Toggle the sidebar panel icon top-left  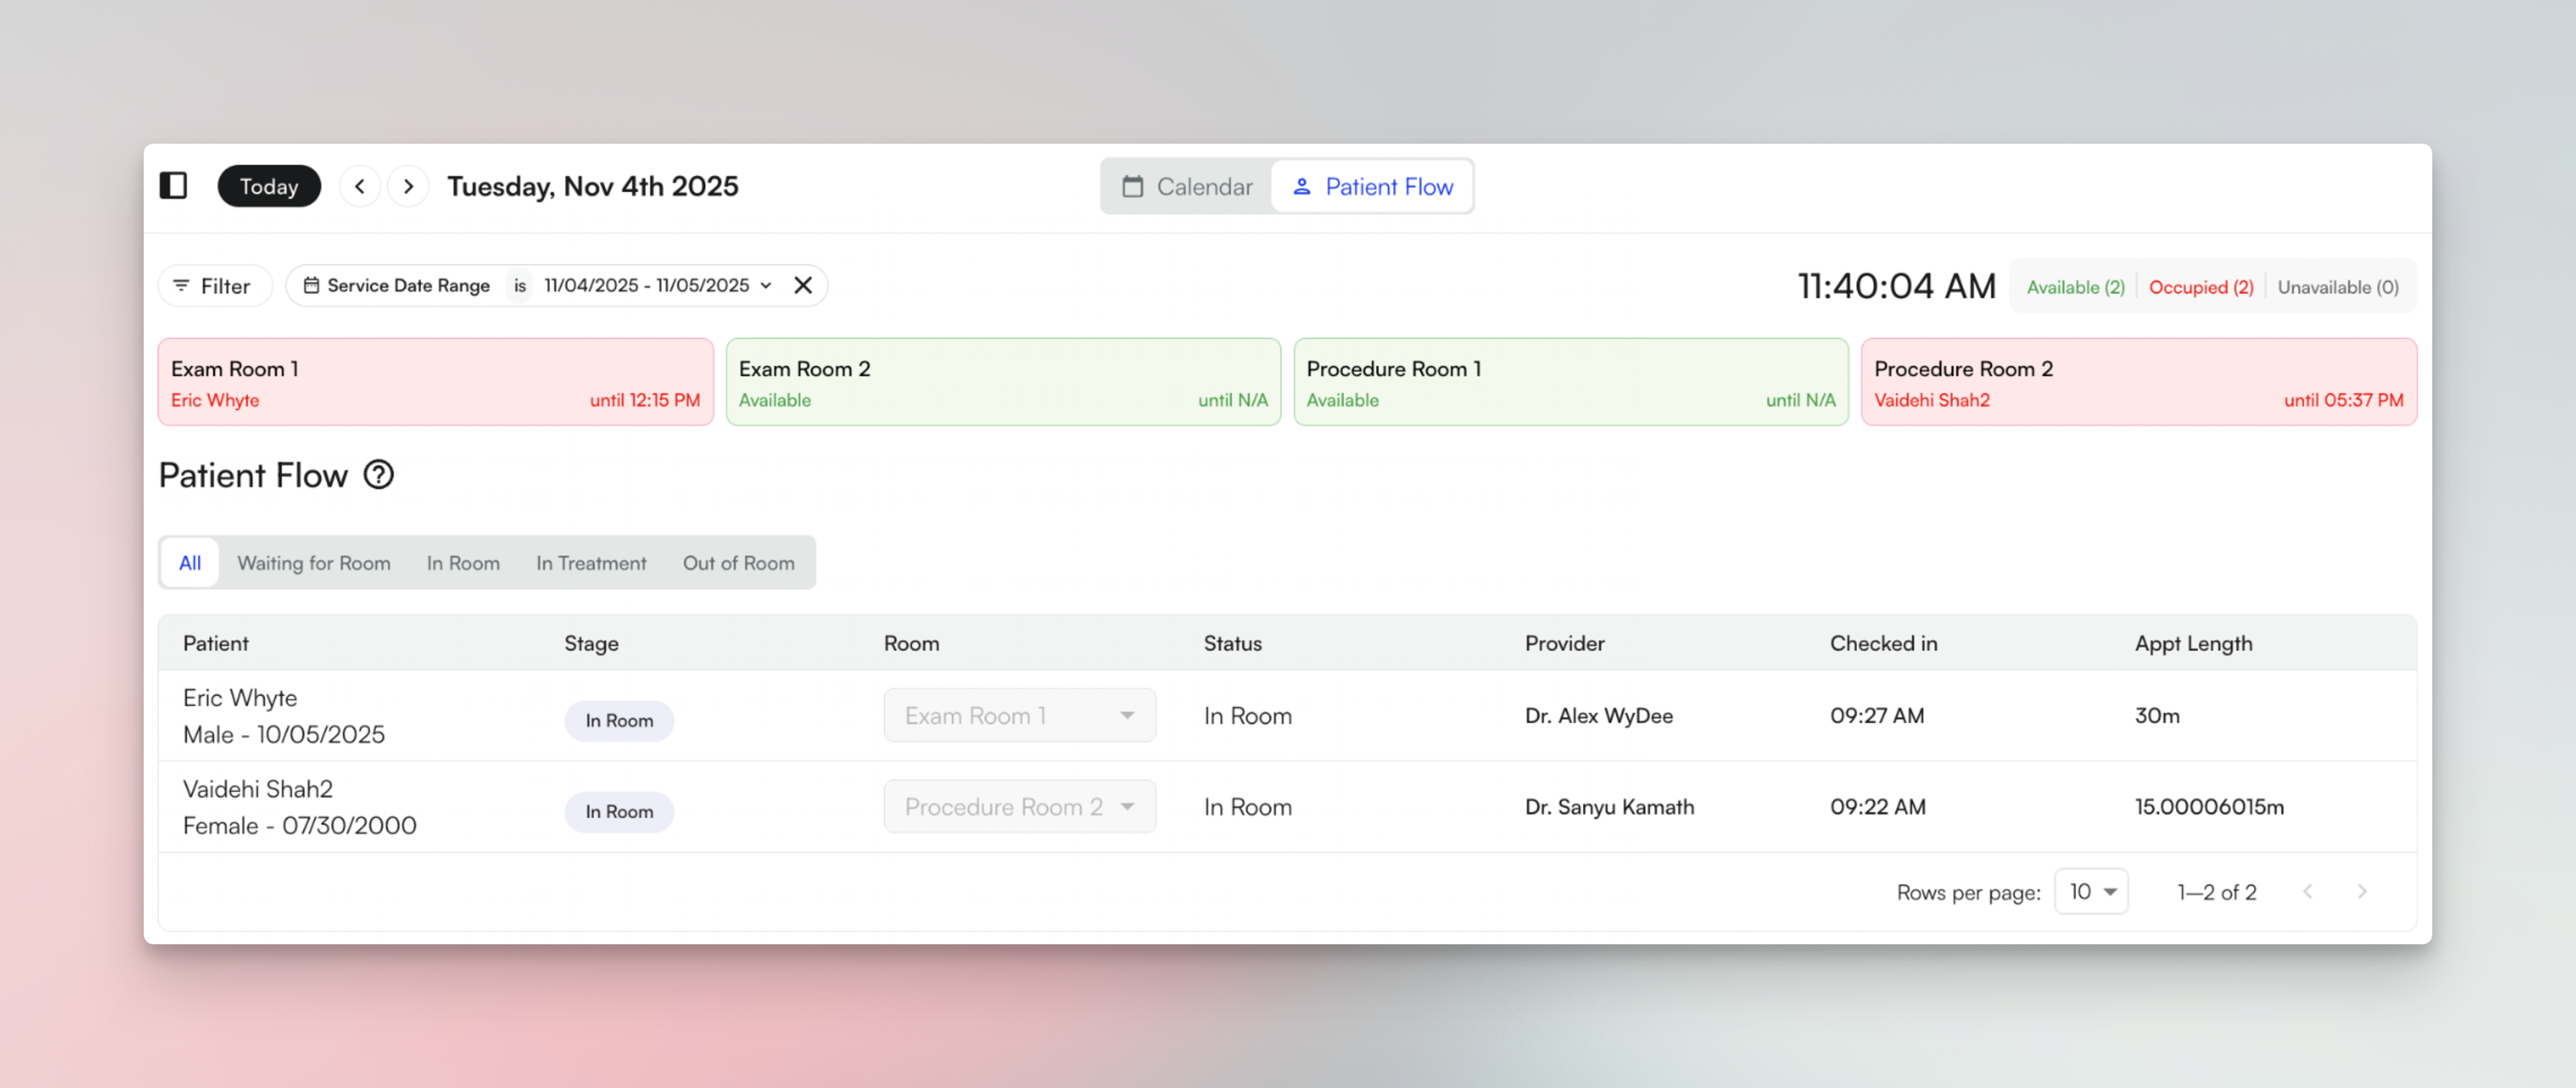coord(174,186)
